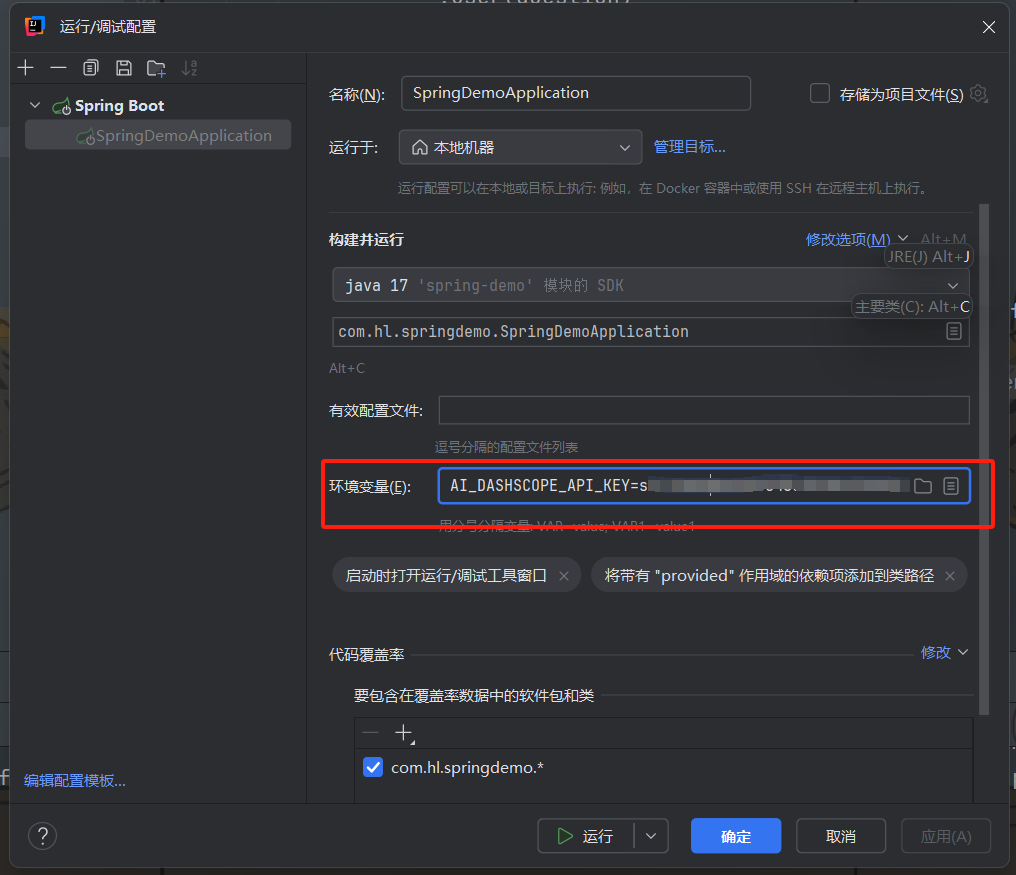Viewport: 1016px width, 875px height.
Task: Confirm with the OK button
Action: click(x=735, y=836)
